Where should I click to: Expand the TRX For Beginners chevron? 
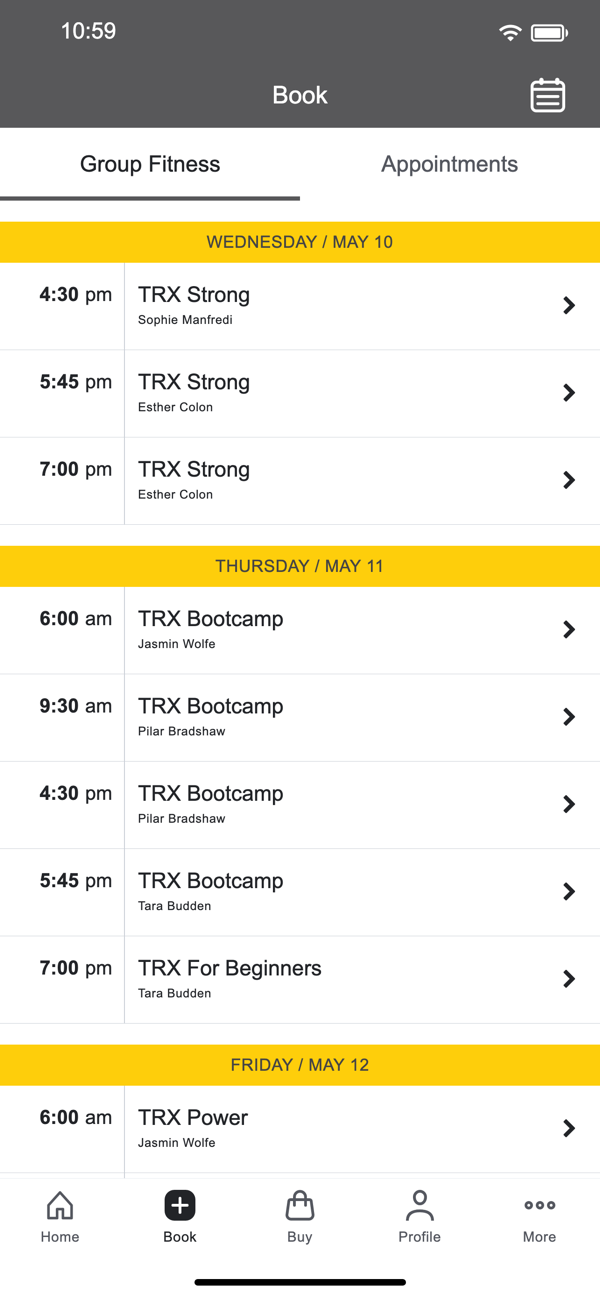[x=569, y=979]
